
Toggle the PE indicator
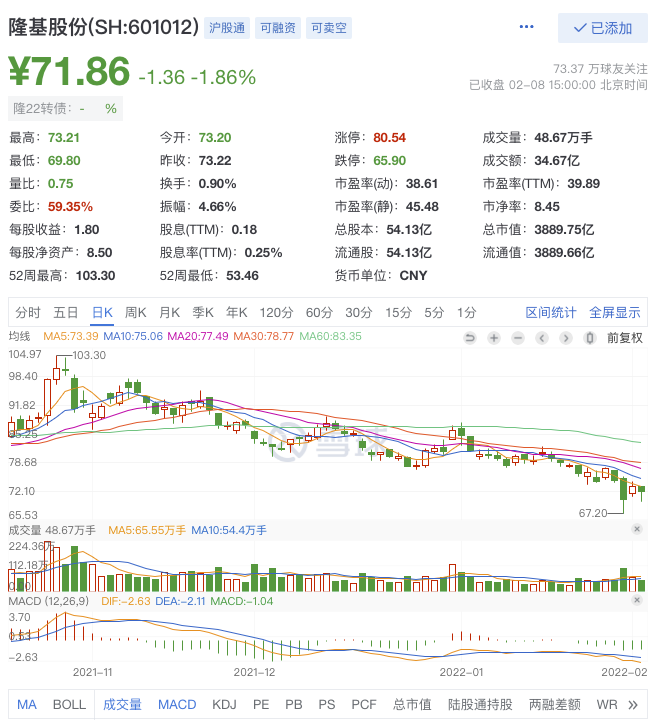(261, 705)
